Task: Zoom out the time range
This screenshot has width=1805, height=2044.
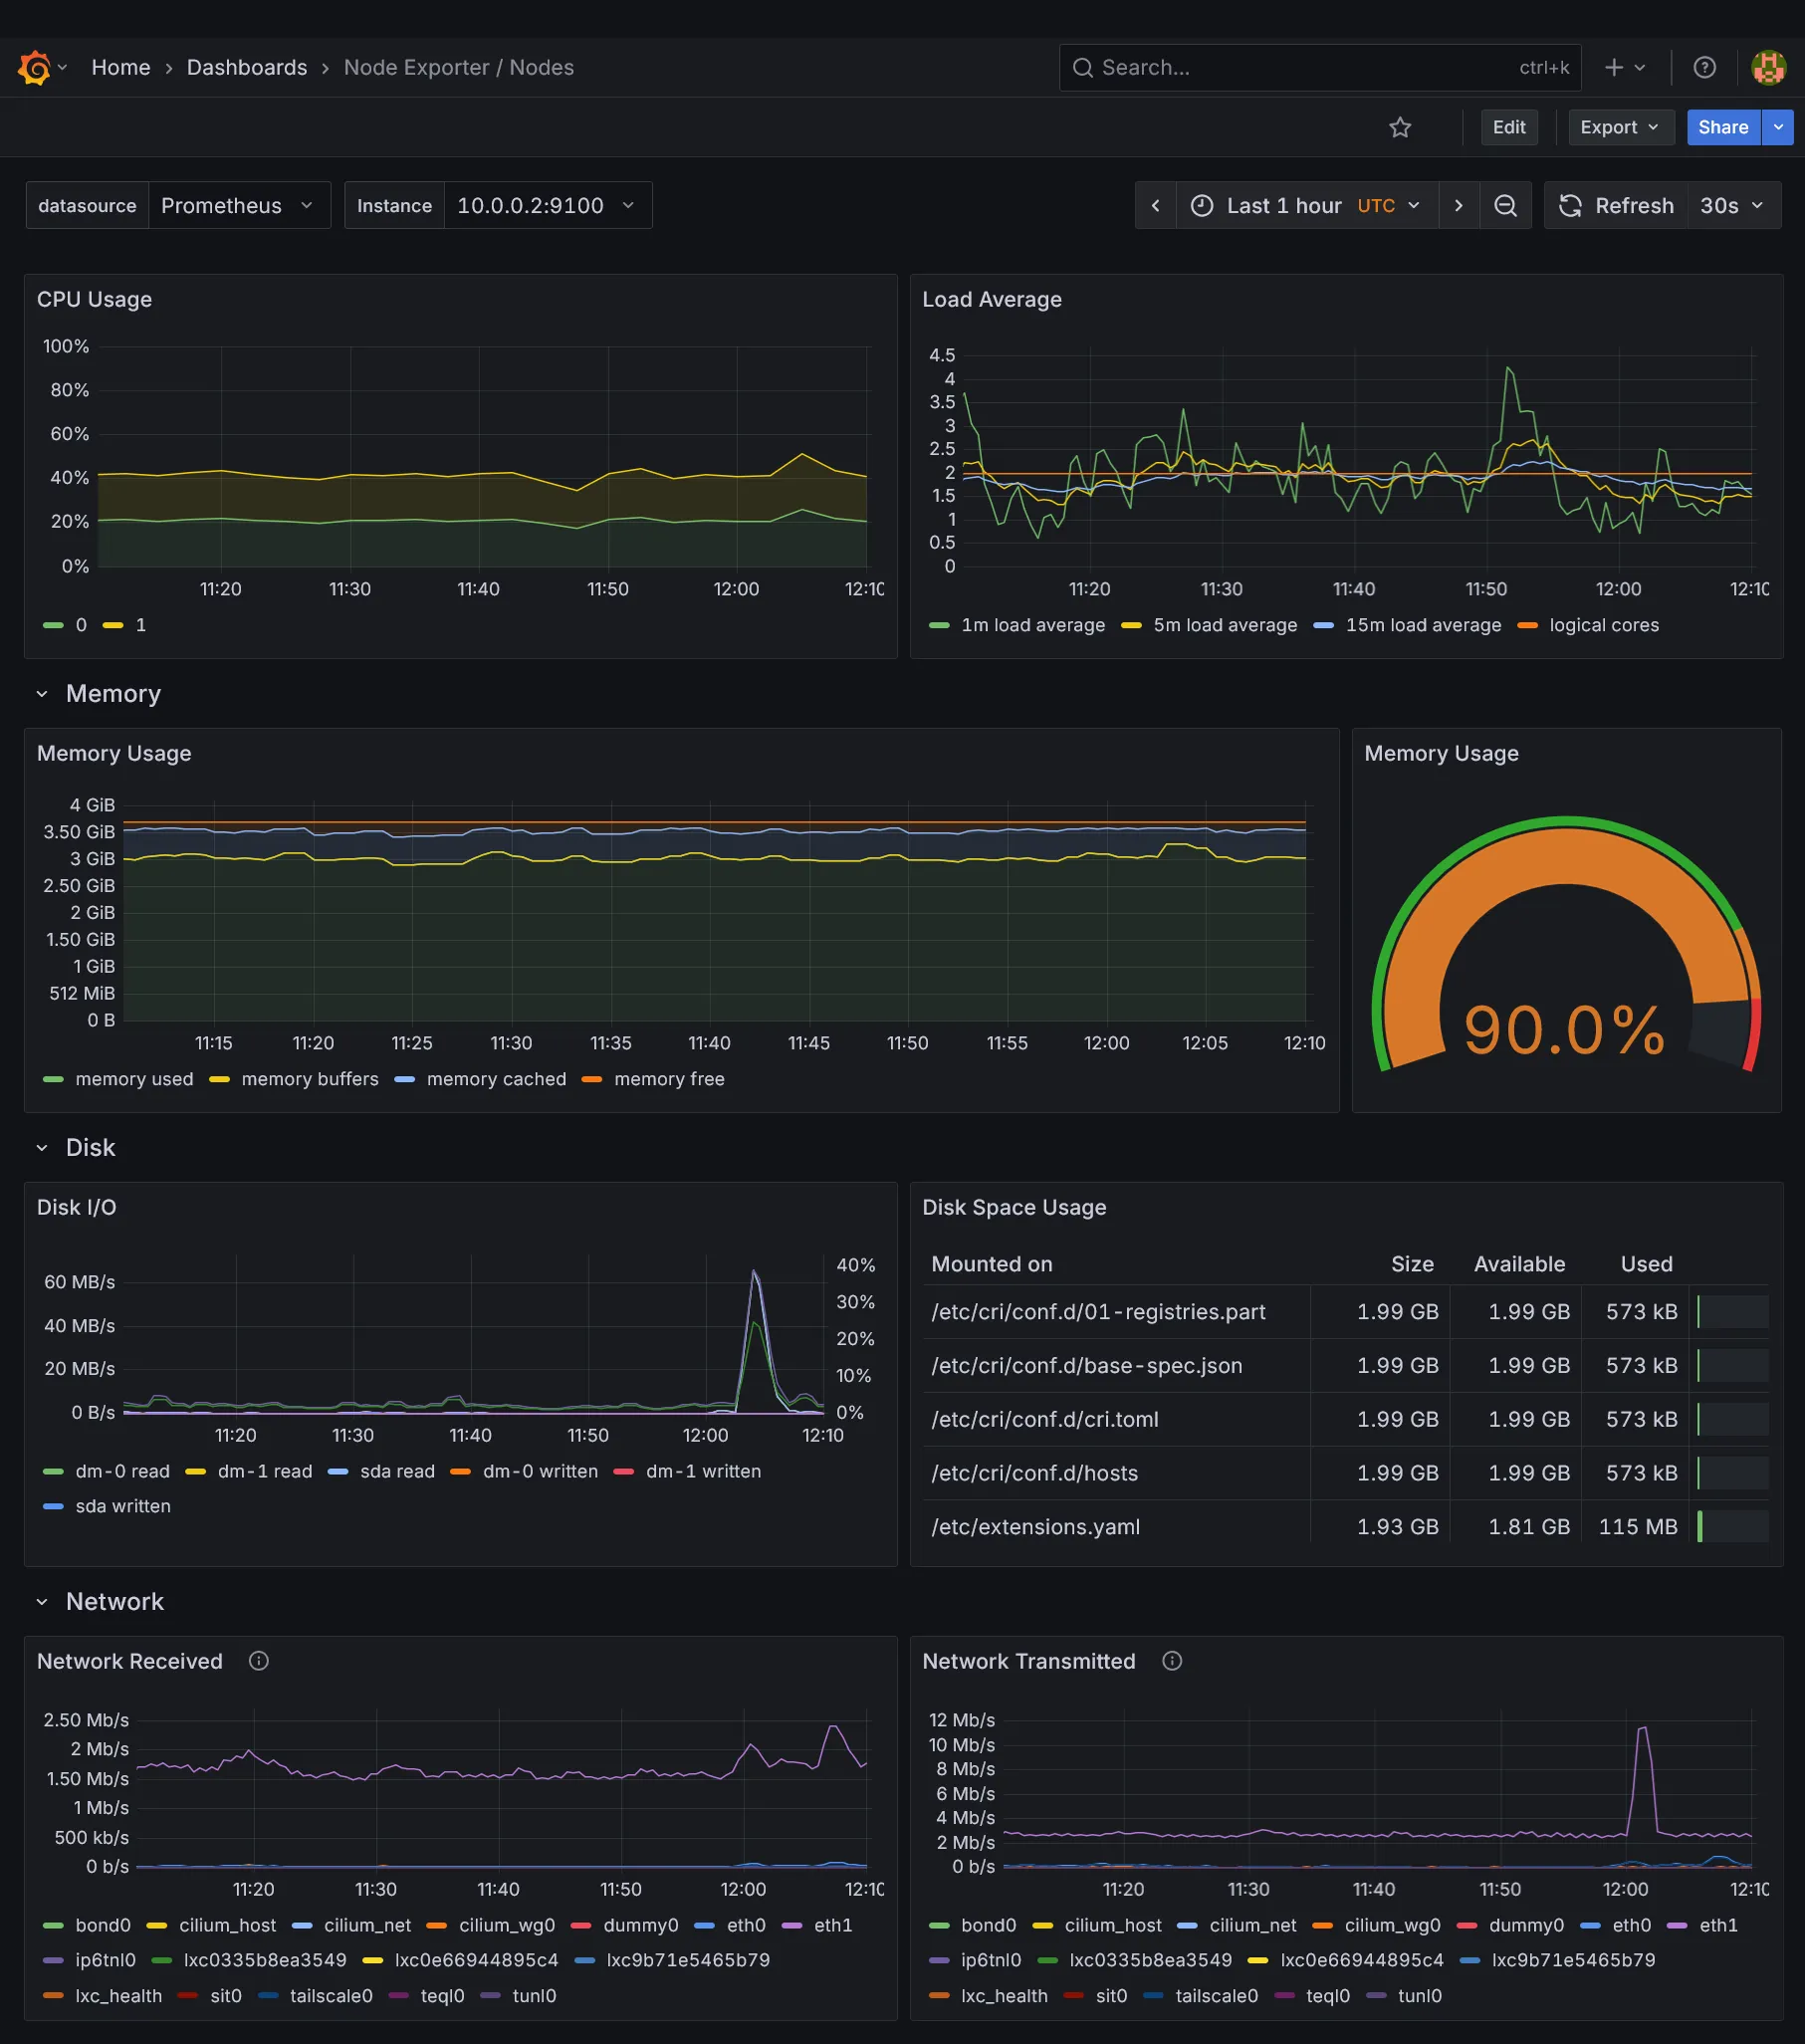Action: [1505, 205]
